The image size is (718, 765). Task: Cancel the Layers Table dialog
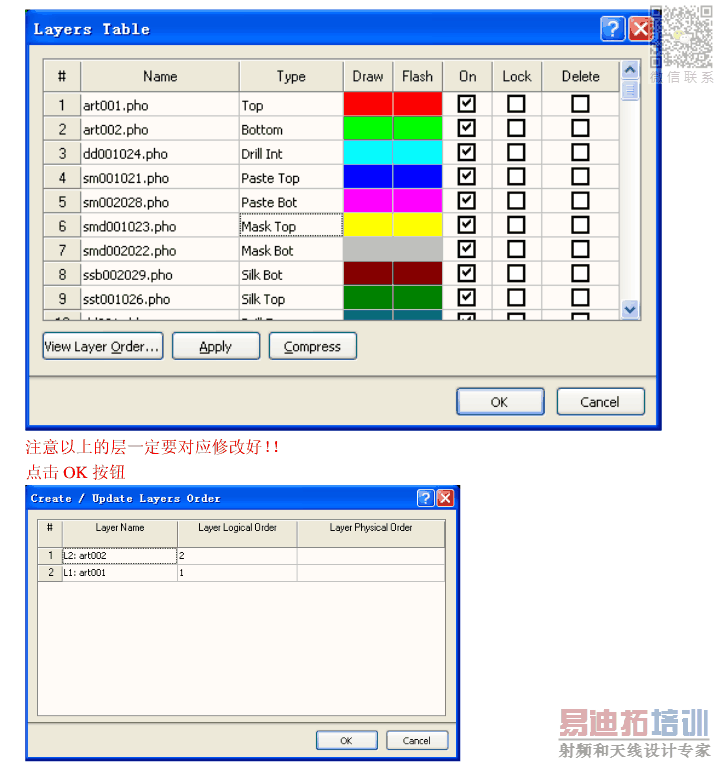pos(600,402)
